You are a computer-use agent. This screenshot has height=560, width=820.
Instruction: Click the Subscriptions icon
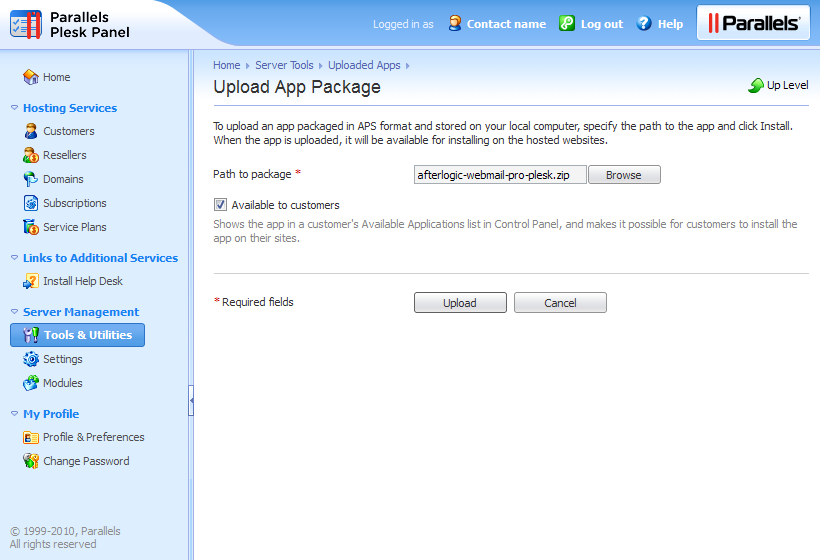31,203
